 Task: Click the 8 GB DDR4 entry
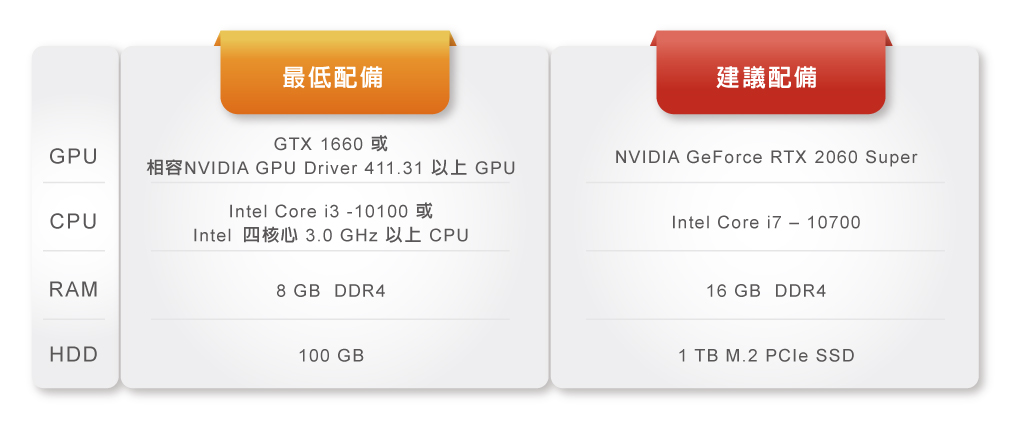(331, 291)
